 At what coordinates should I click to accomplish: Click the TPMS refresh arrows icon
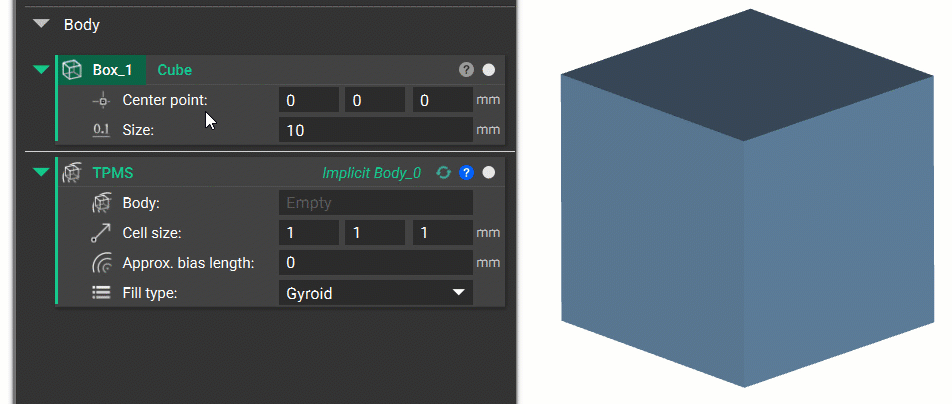click(x=444, y=173)
